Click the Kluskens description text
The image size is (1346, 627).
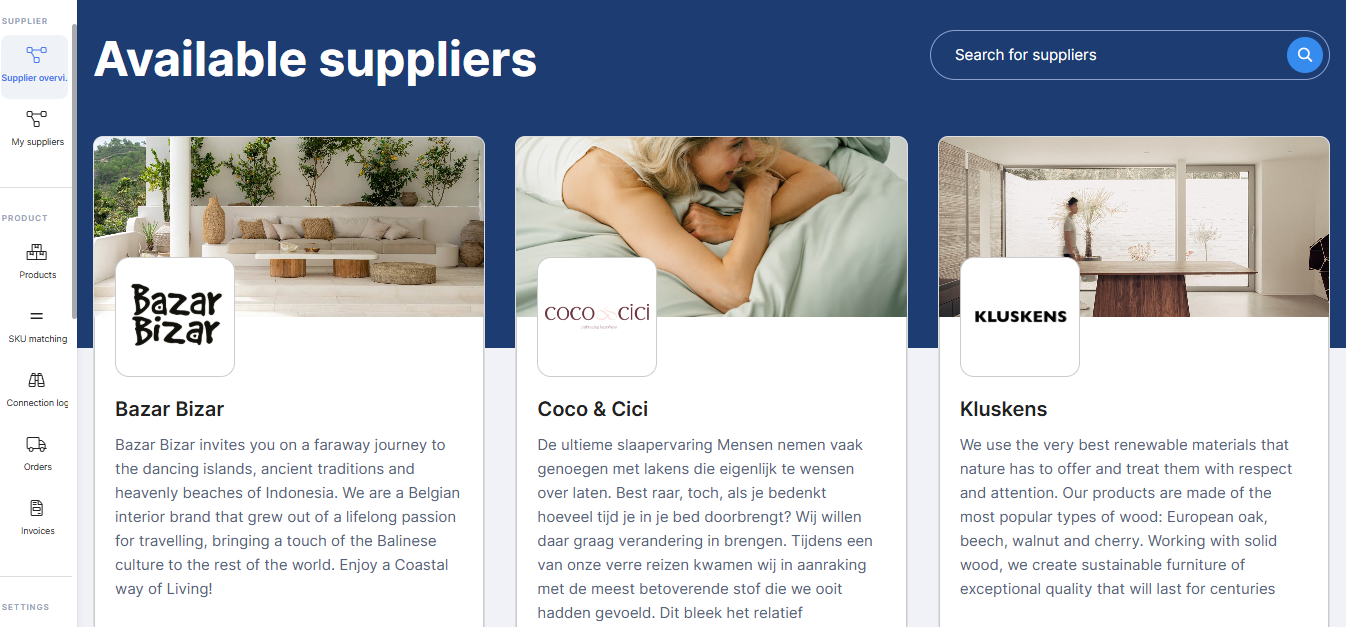point(1127,517)
